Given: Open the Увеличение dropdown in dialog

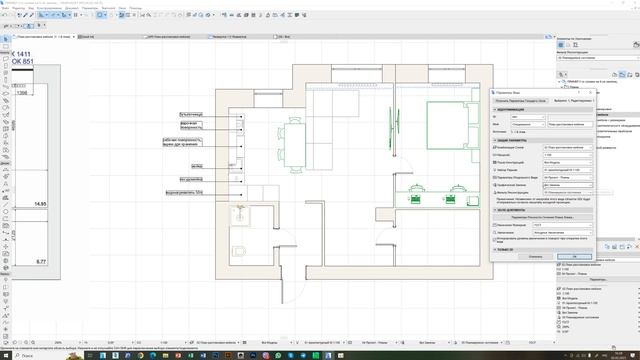Looking at the screenshot, I should pos(562,233).
